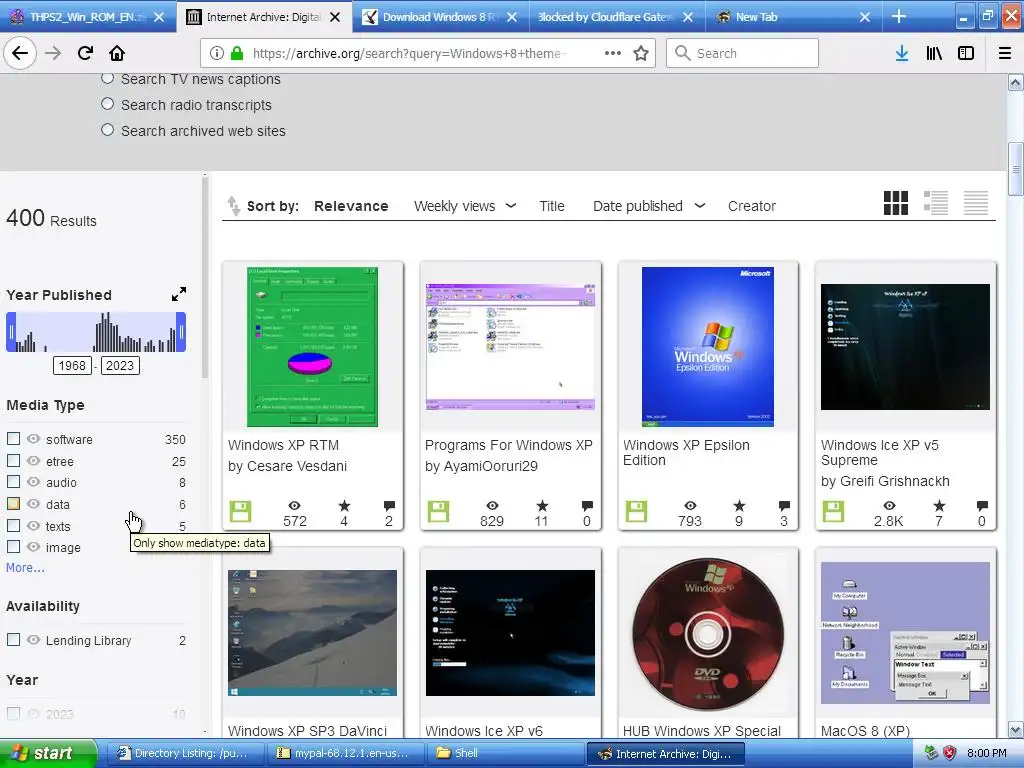
Task: Sort results by Title
Action: coord(552,206)
